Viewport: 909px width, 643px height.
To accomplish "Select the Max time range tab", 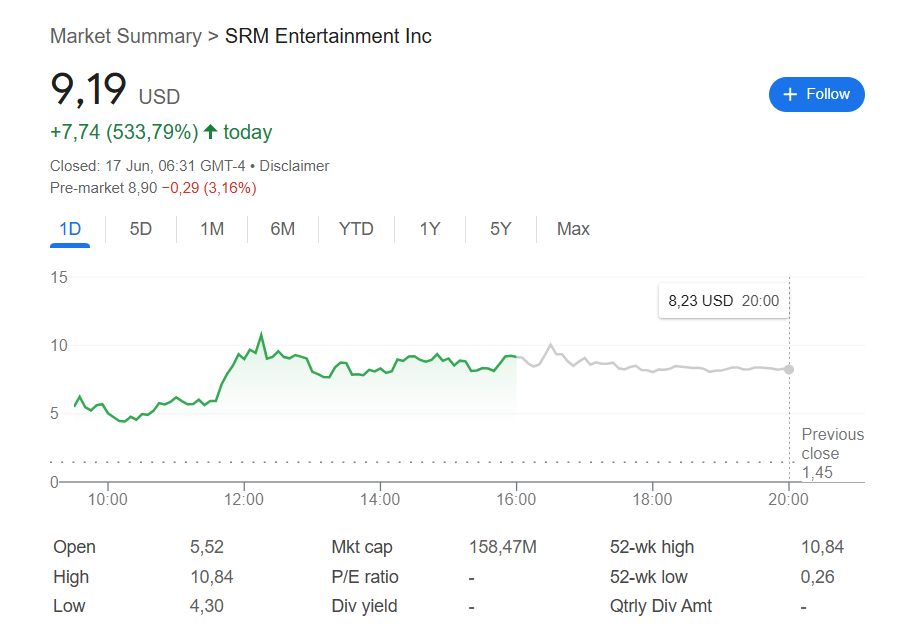I will tap(573, 229).
